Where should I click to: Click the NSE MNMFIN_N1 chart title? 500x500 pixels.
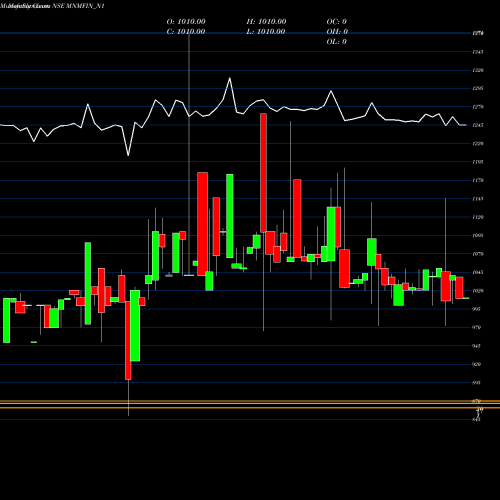(78, 6)
